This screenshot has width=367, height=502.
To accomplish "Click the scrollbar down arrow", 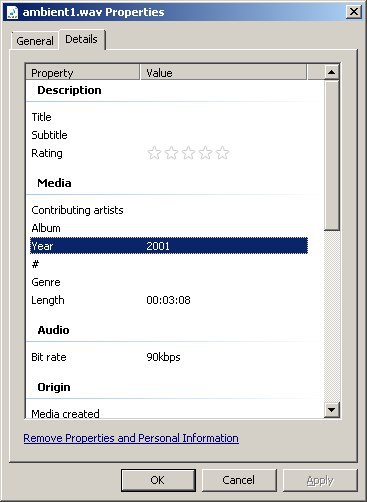I will pyautogui.click(x=331, y=409).
